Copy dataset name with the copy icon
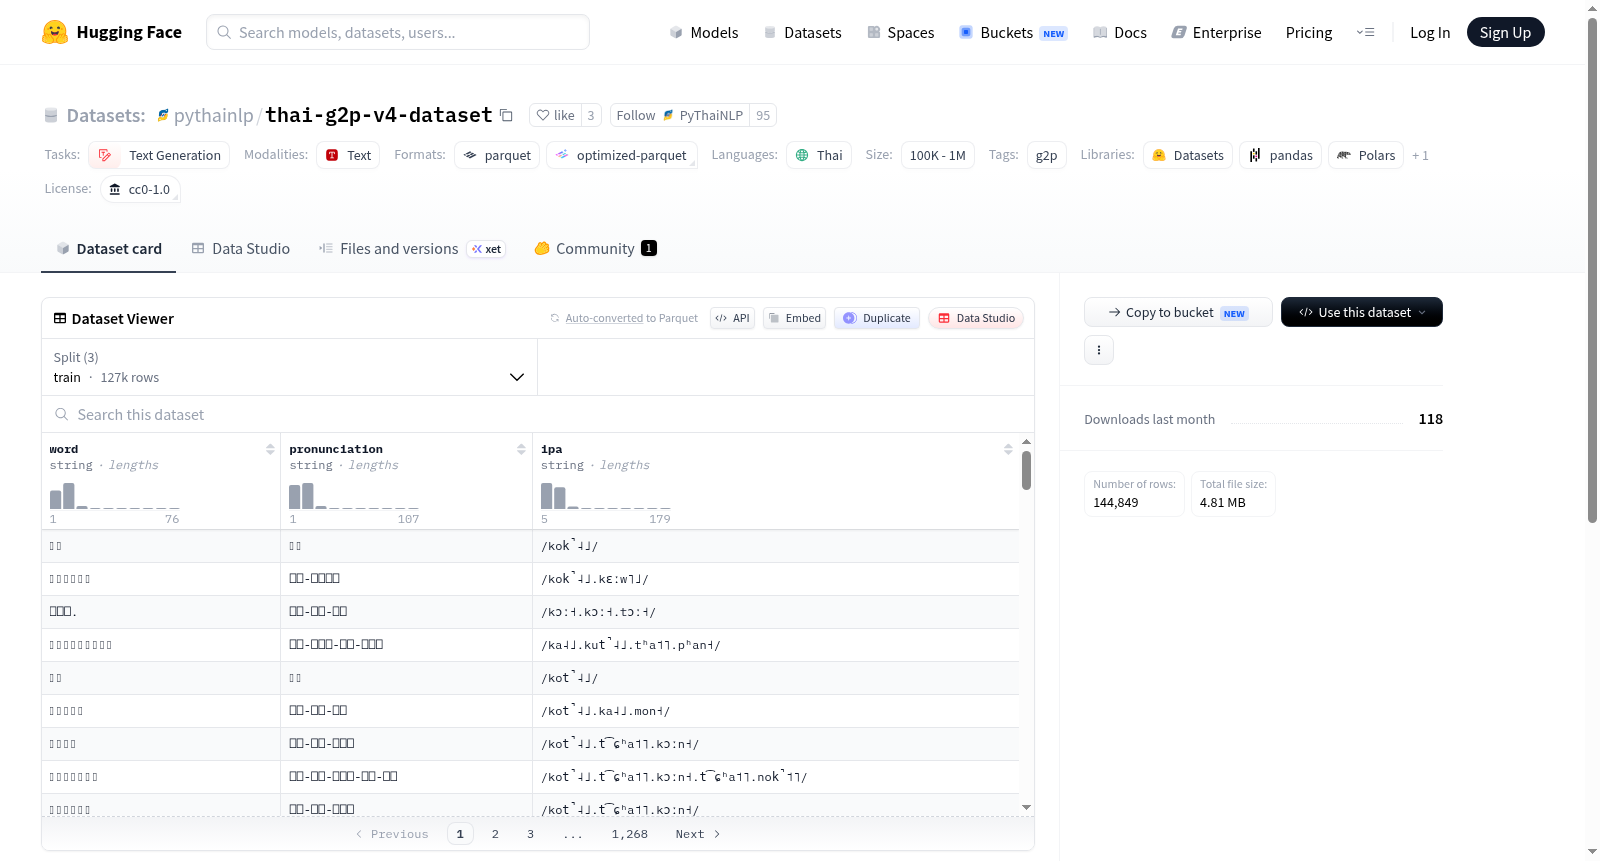The image size is (1600, 861). 506,115
